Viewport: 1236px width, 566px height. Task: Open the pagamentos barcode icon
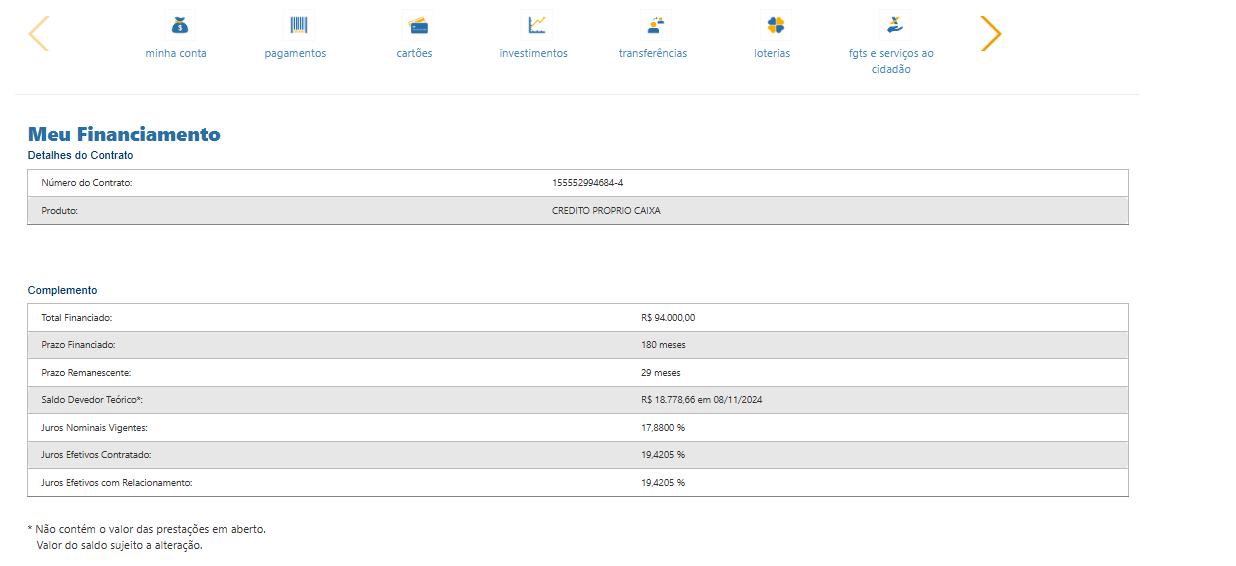tap(298, 25)
